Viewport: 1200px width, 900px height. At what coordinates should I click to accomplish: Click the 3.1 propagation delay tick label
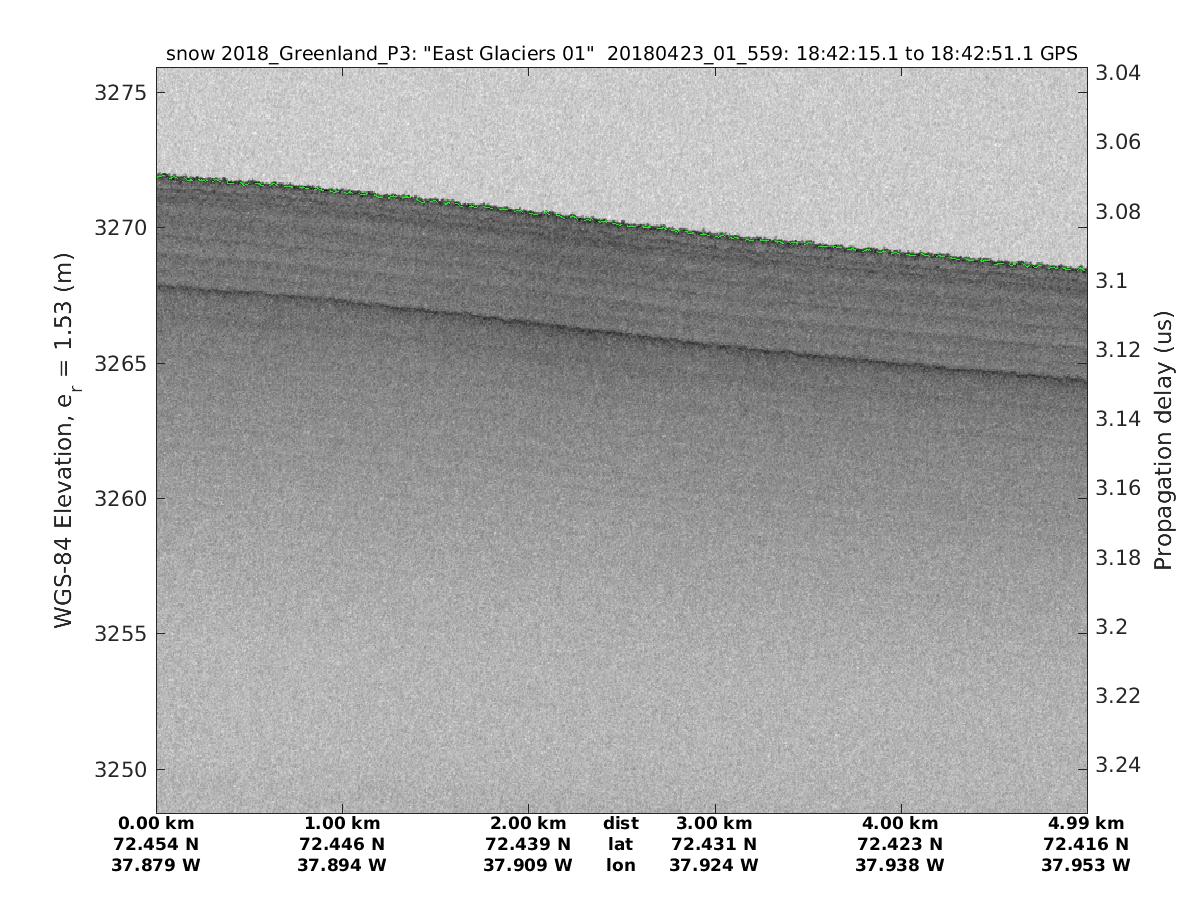click(x=1113, y=281)
